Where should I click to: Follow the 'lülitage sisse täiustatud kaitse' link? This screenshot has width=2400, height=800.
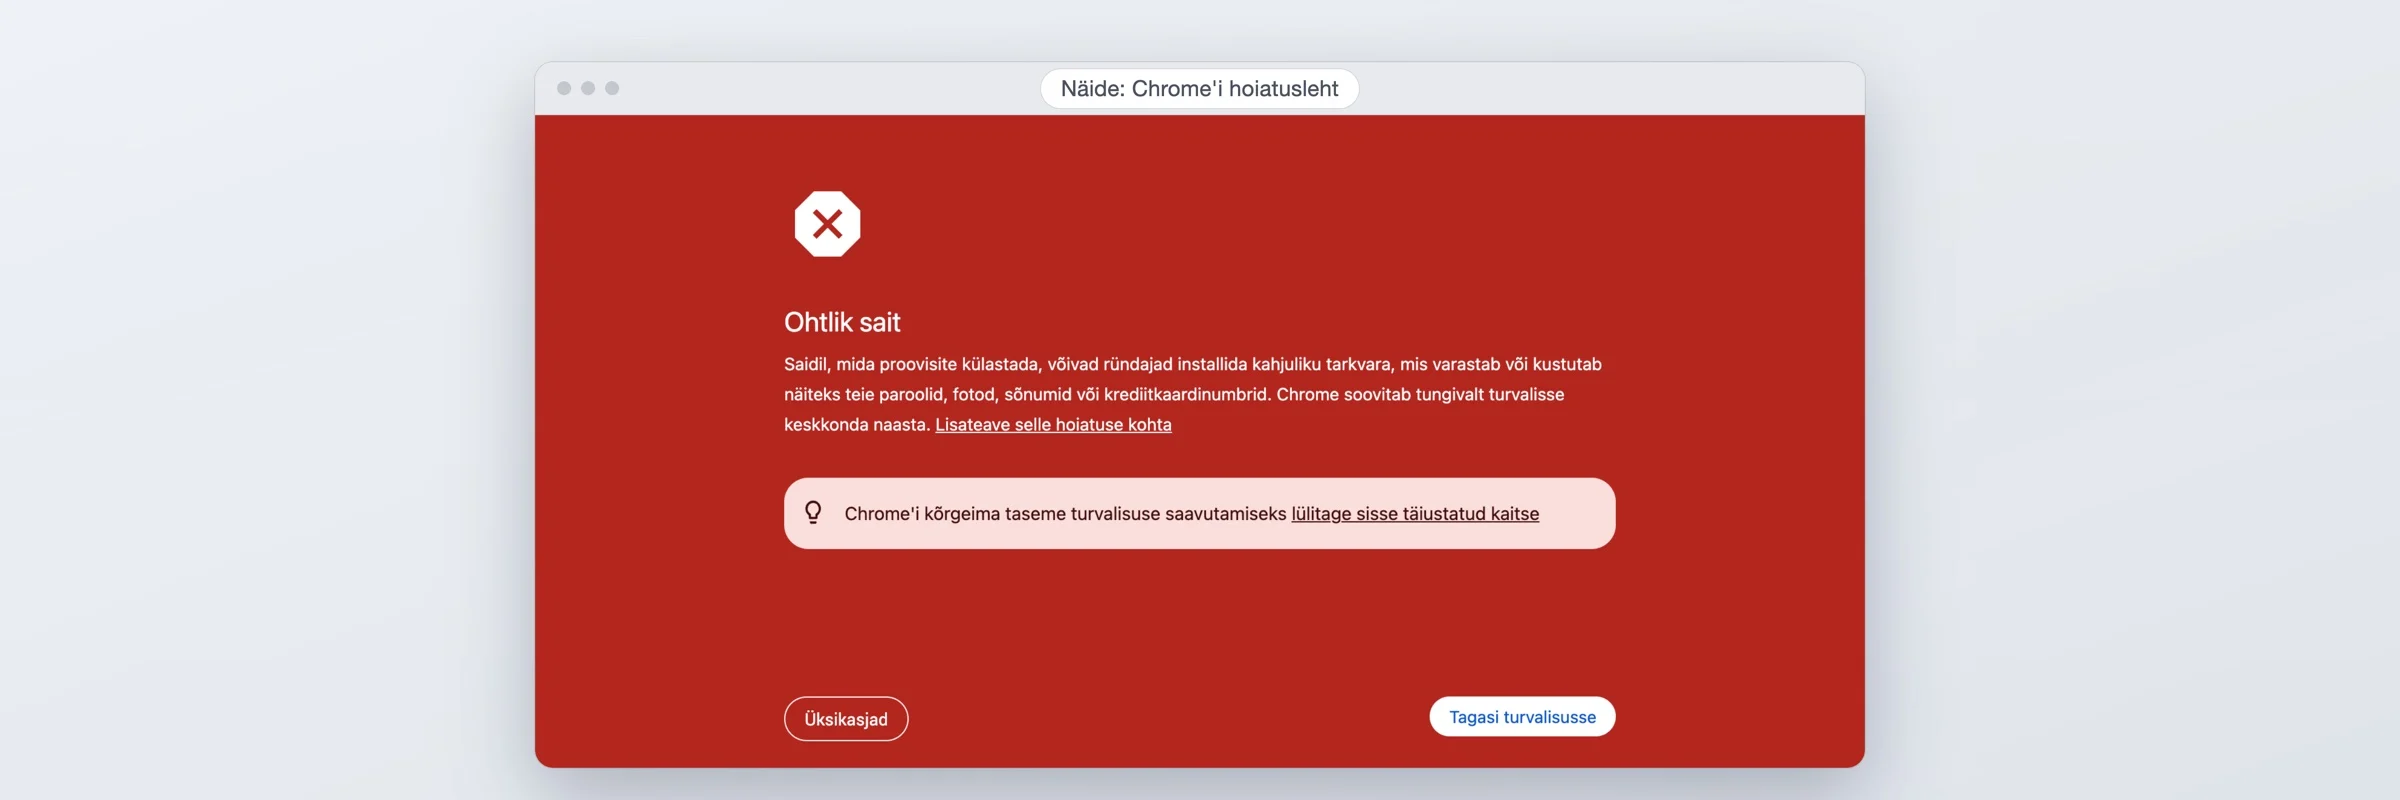(x=1415, y=514)
